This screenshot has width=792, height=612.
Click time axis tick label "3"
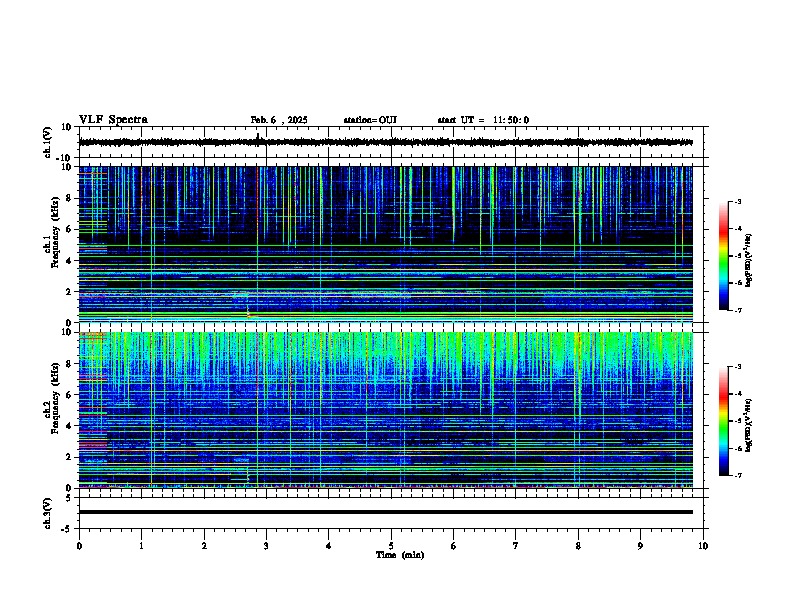click(x=266, y=546)
